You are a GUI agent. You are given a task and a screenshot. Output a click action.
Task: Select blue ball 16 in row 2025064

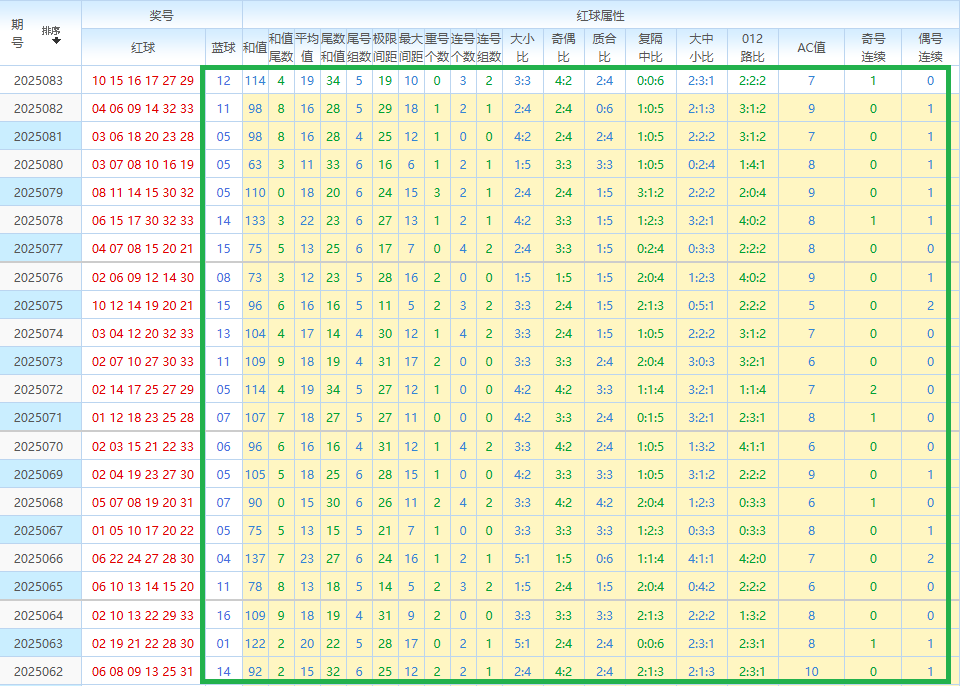(x=223, y=615)
